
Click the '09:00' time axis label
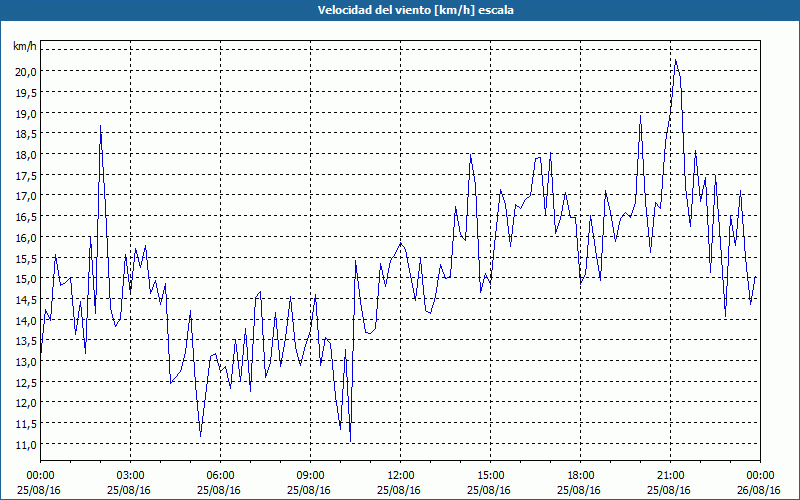click(310, 476)
